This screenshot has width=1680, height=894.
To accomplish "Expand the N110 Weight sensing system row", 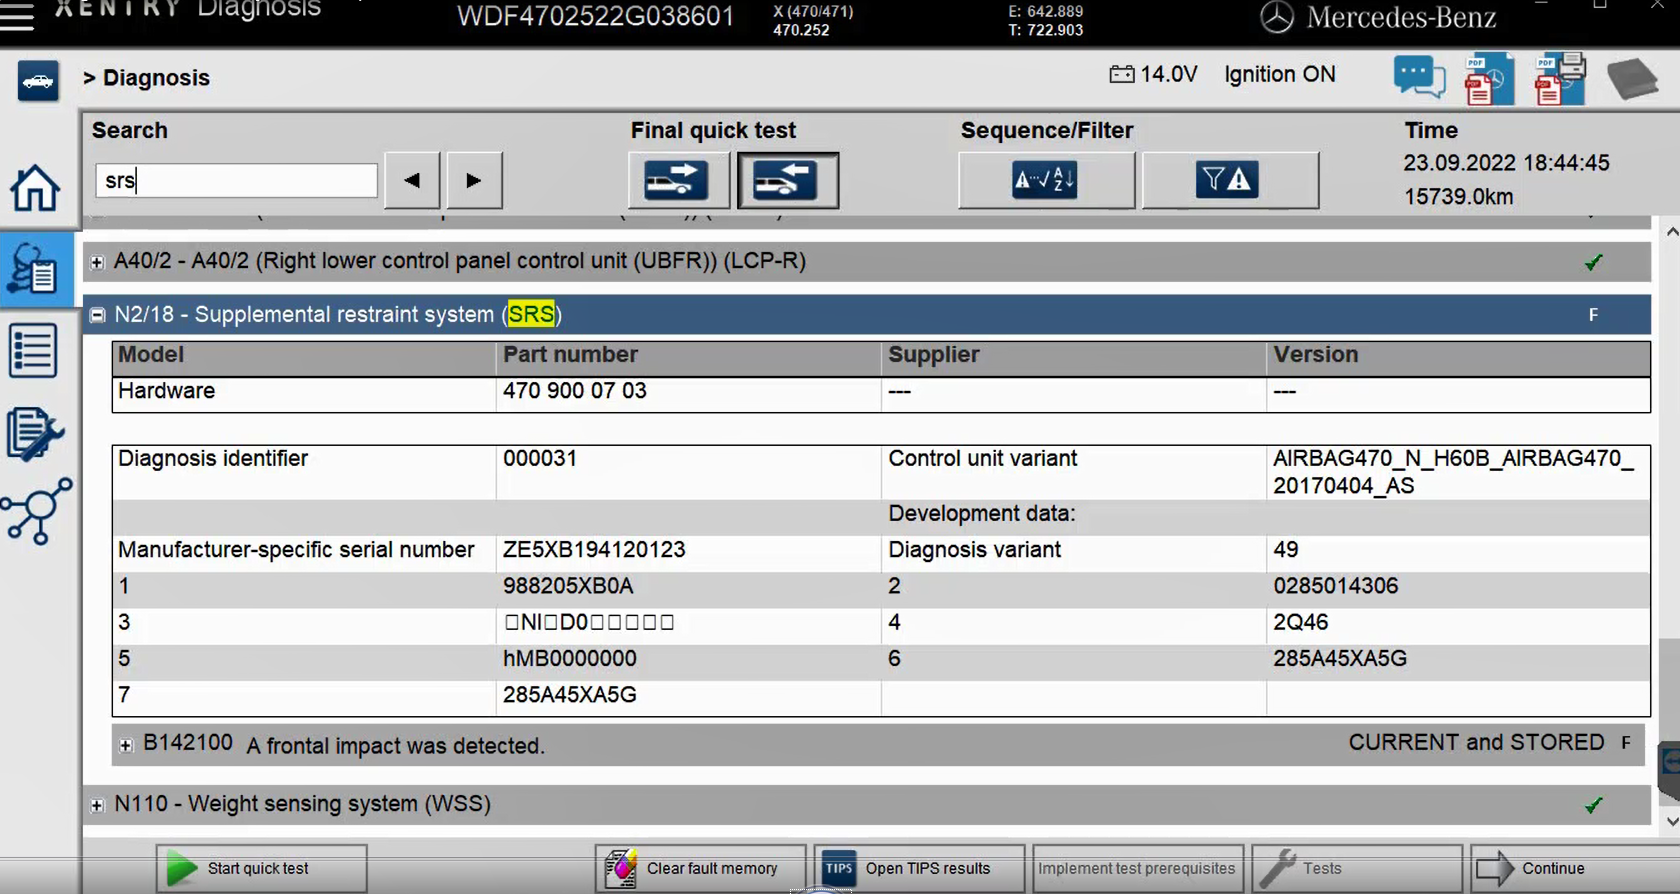I will tap(97, 805).
